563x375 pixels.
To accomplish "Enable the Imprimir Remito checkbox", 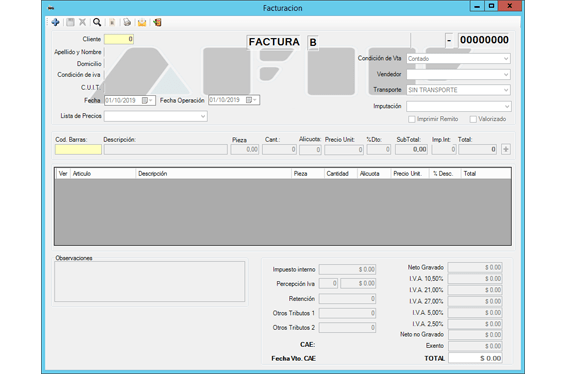I will point(412,119).
